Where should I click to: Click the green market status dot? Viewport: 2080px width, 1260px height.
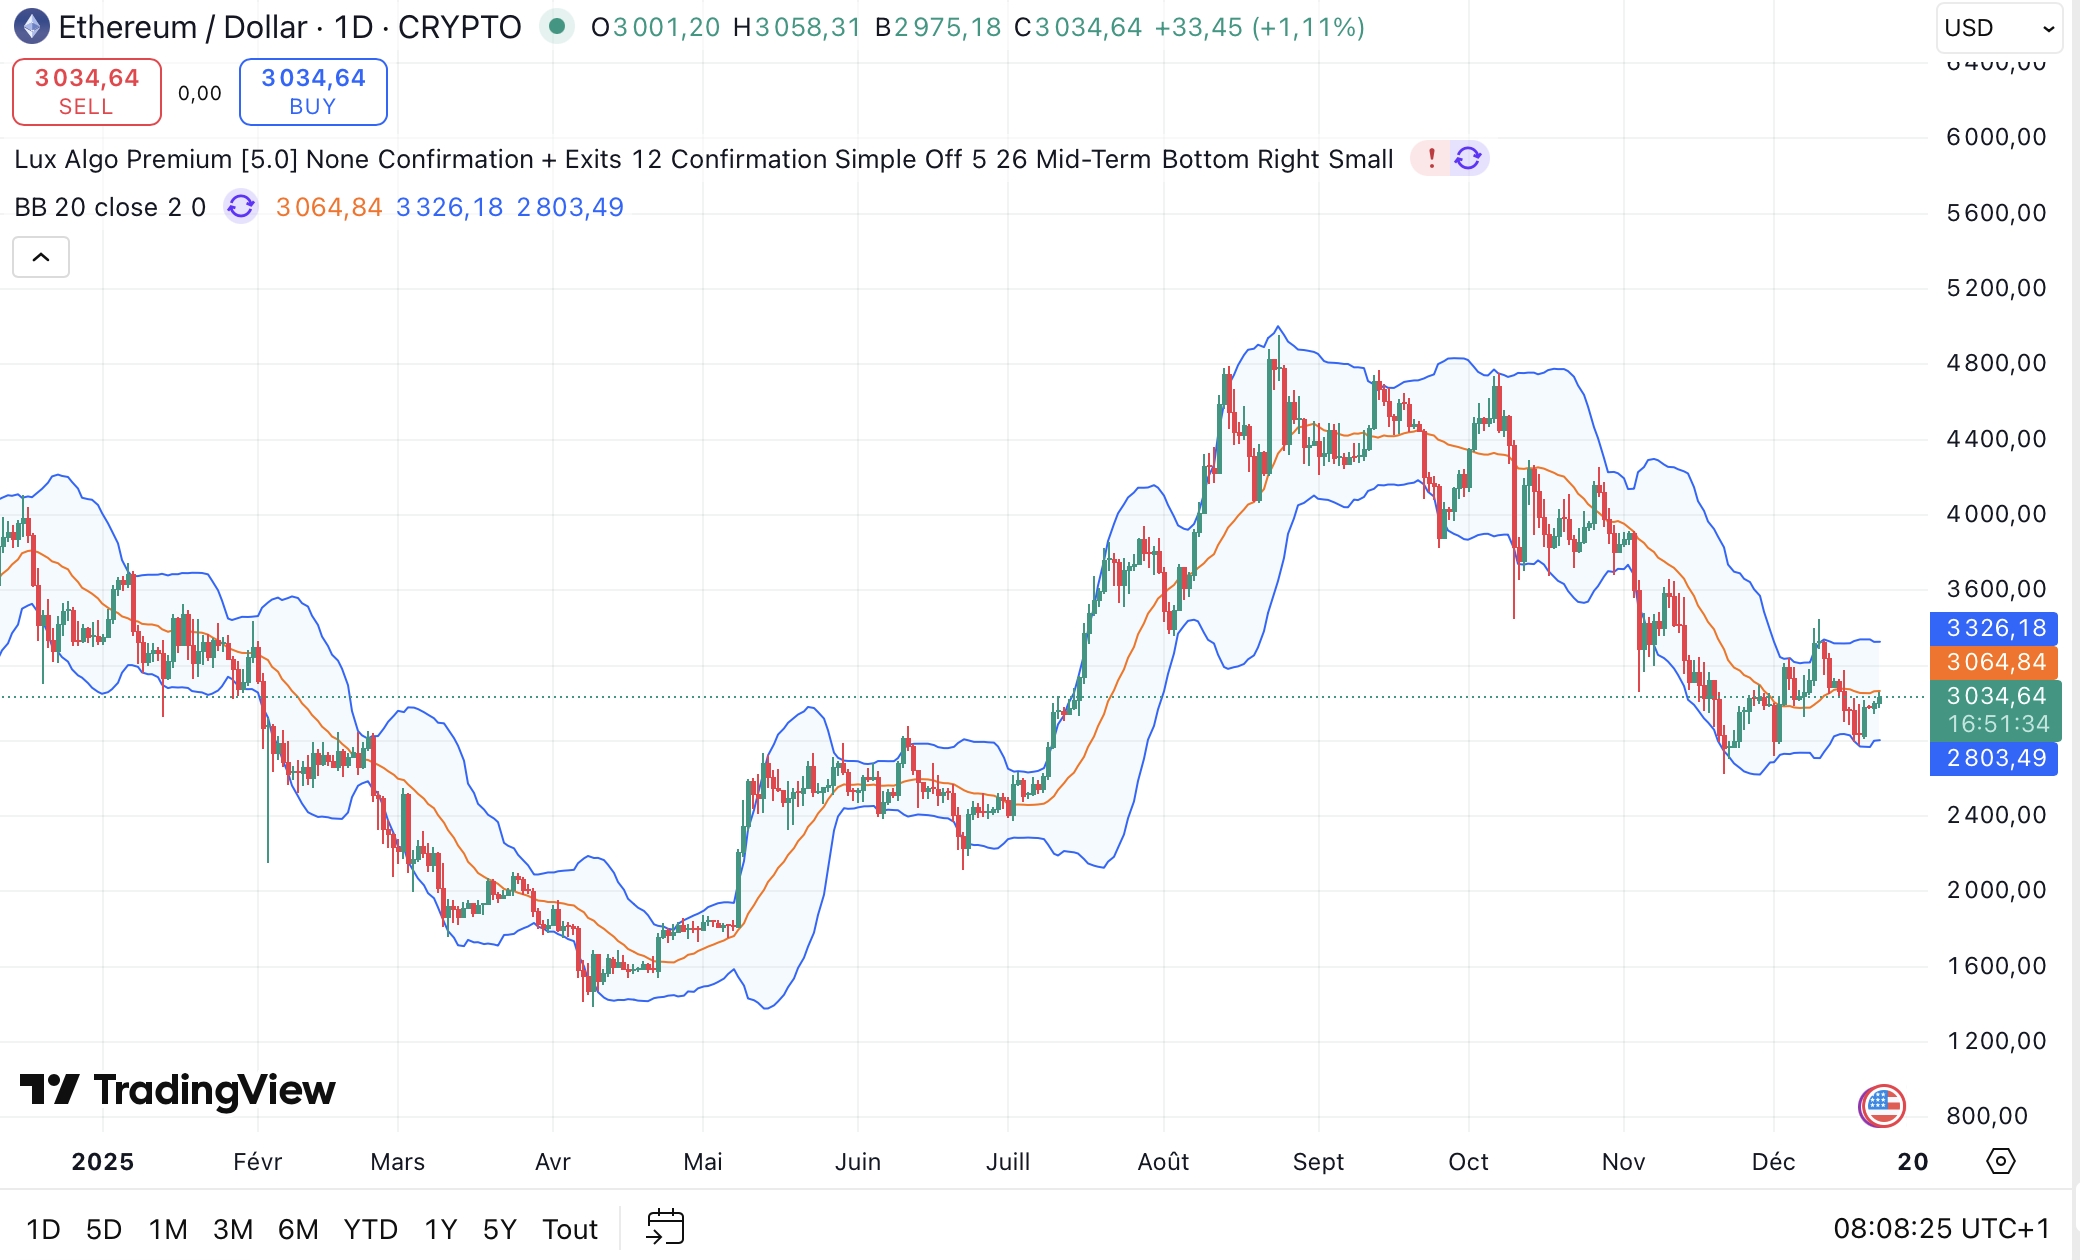[556, 27]
